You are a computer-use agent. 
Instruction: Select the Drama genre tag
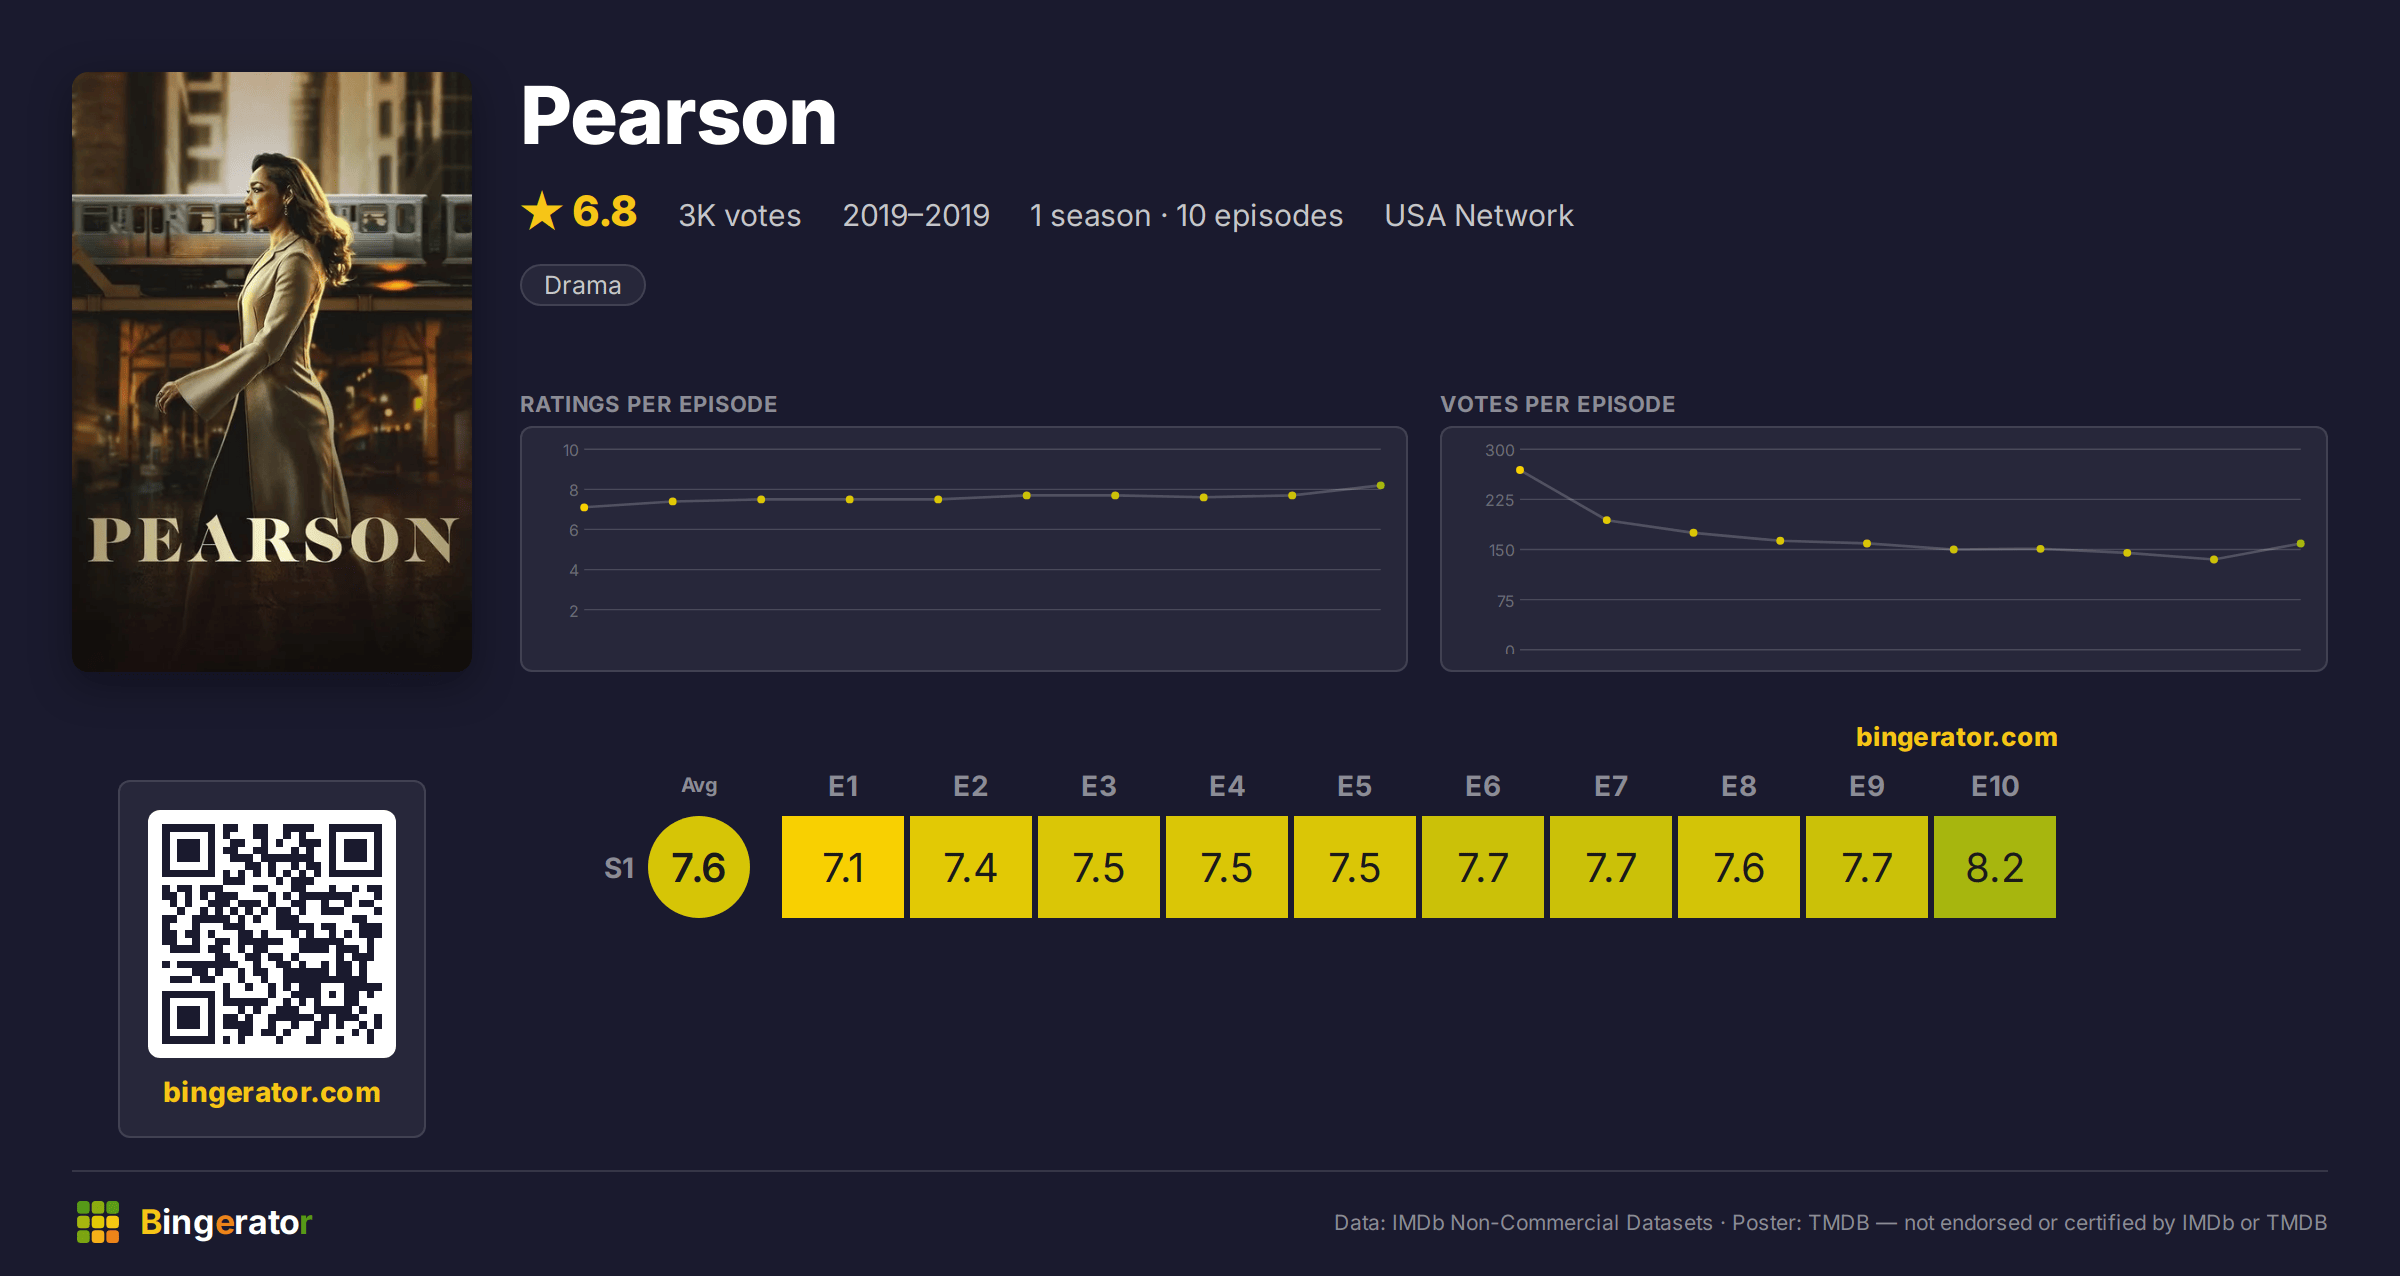click(583, 285)
